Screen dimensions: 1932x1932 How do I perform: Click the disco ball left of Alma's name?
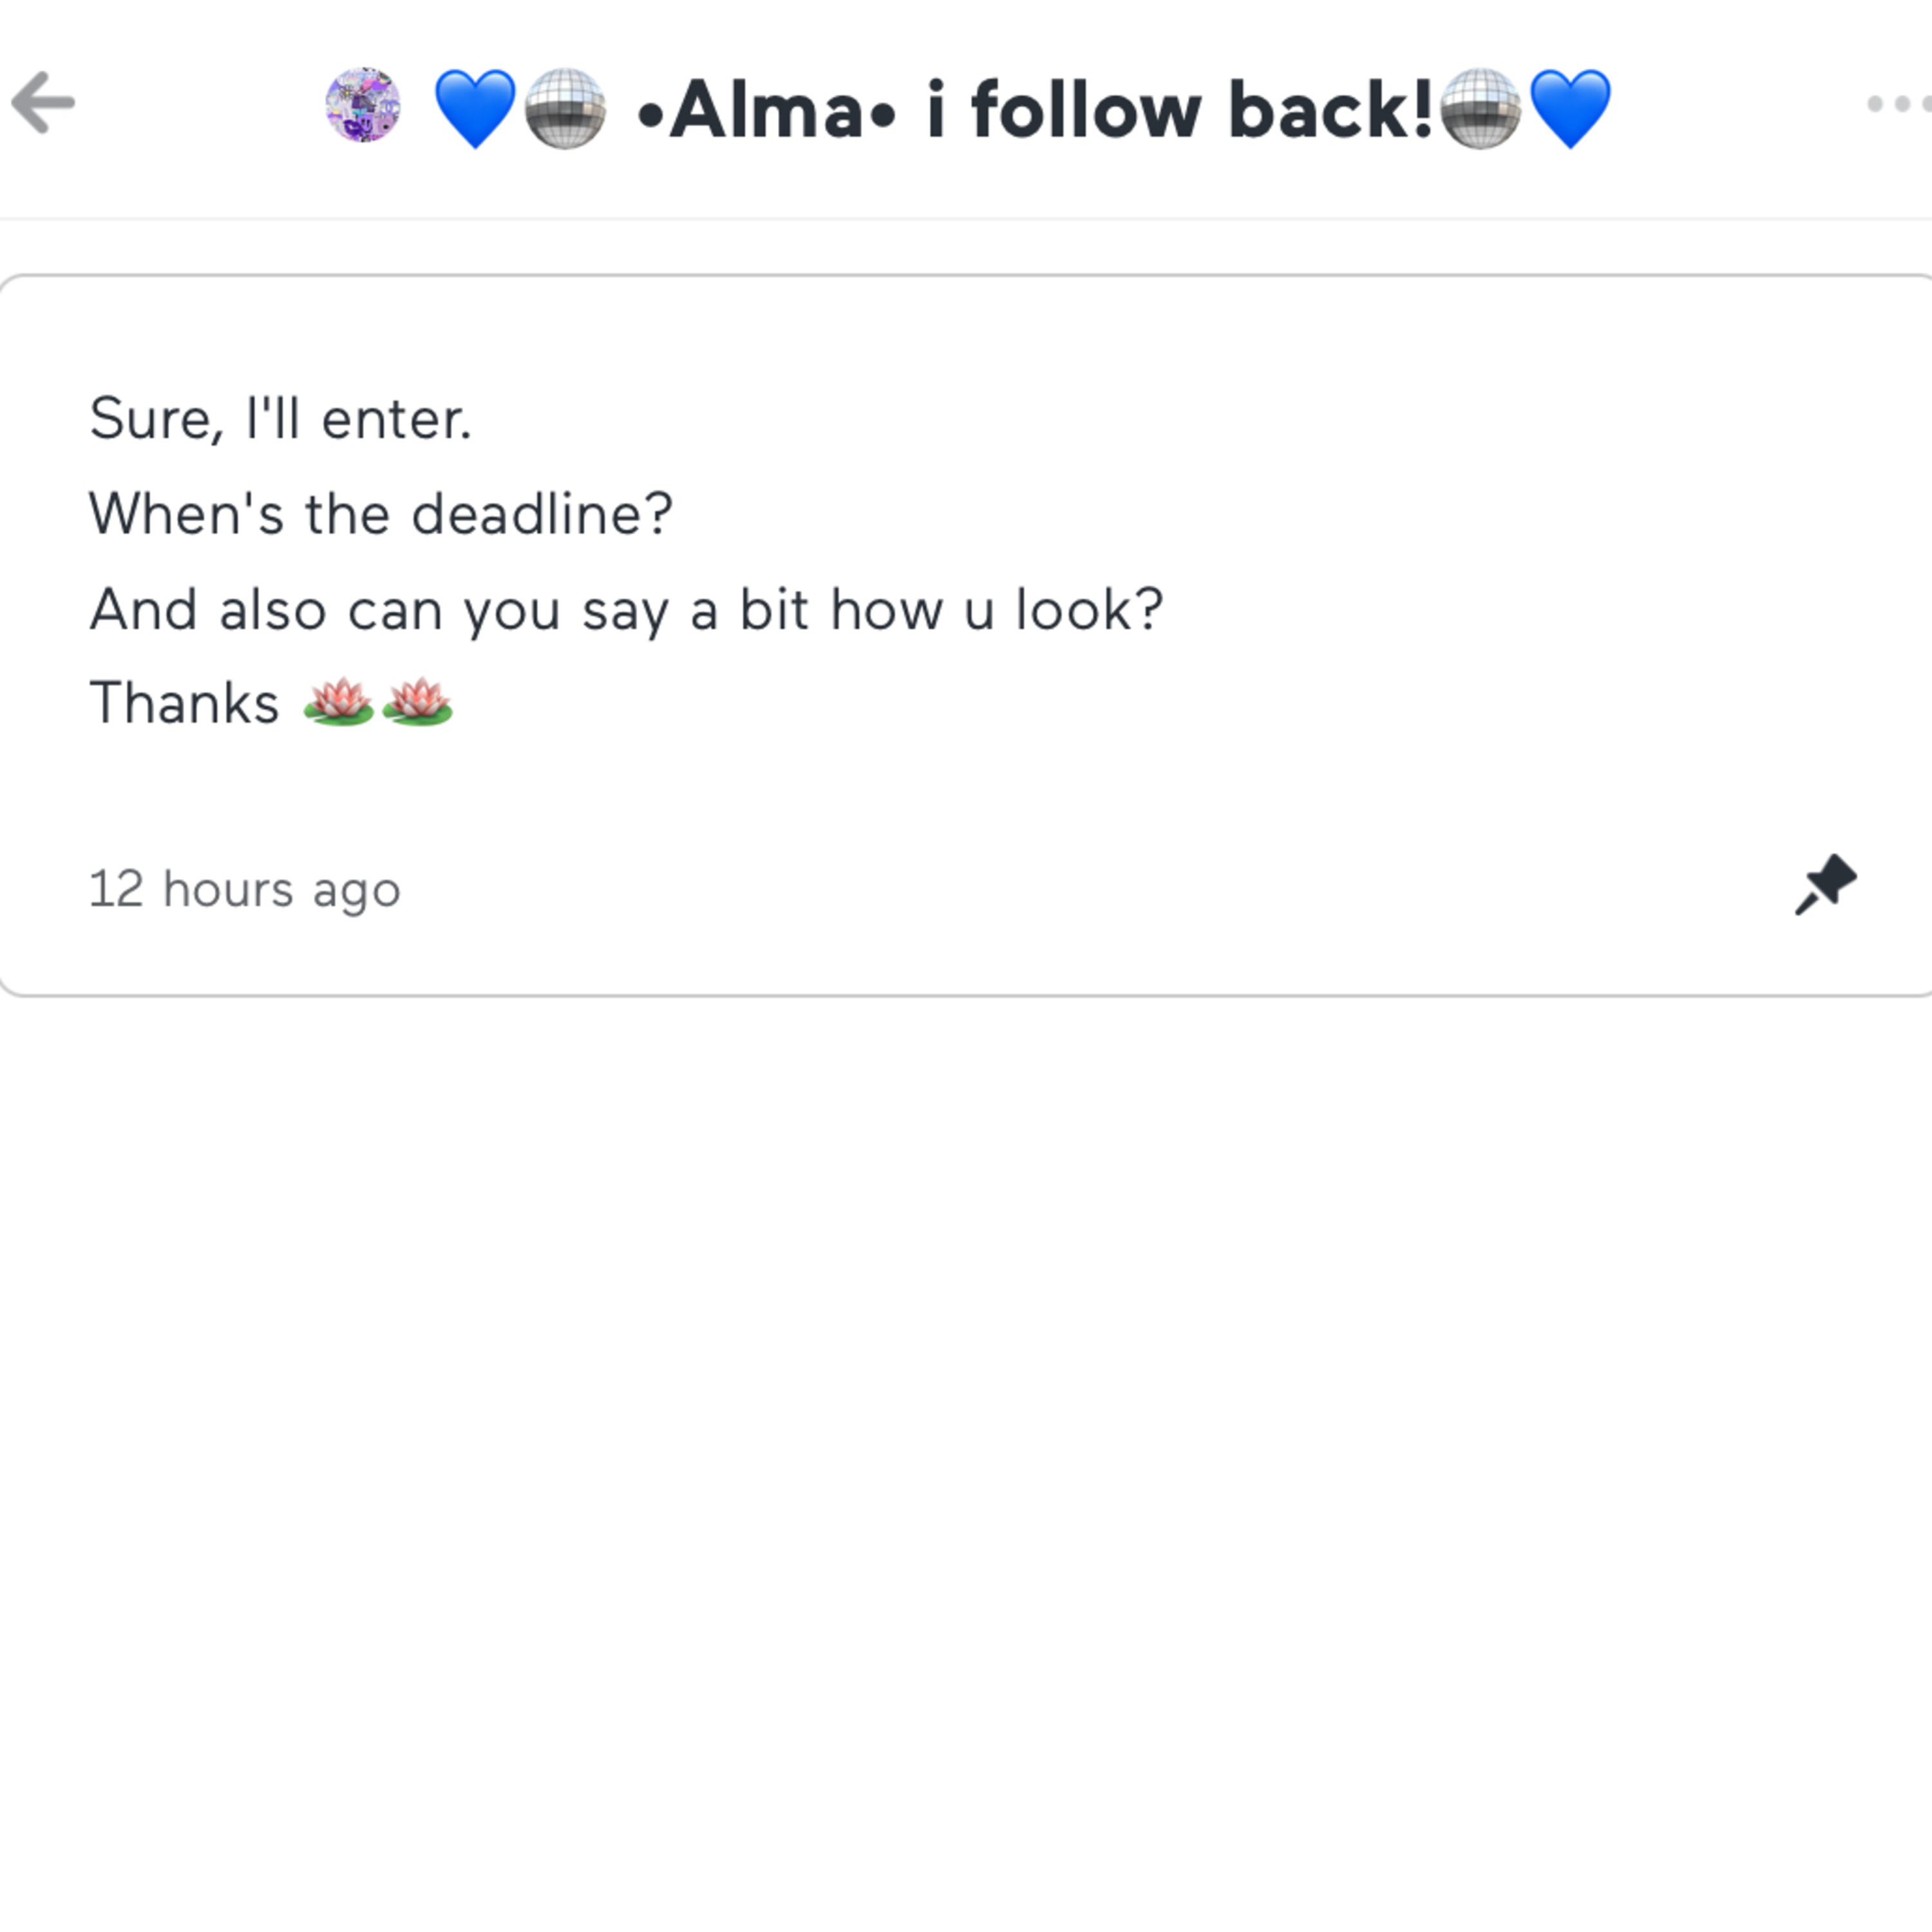coord(565,108)
